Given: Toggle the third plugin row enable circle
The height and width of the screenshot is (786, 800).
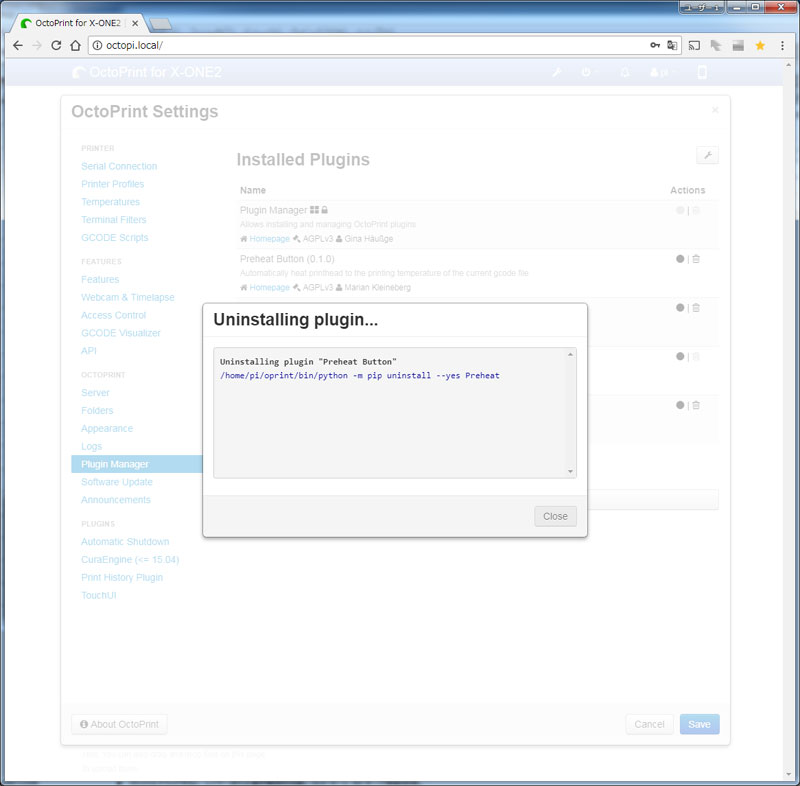Looking at the screenshot, I should coord(680,308).
